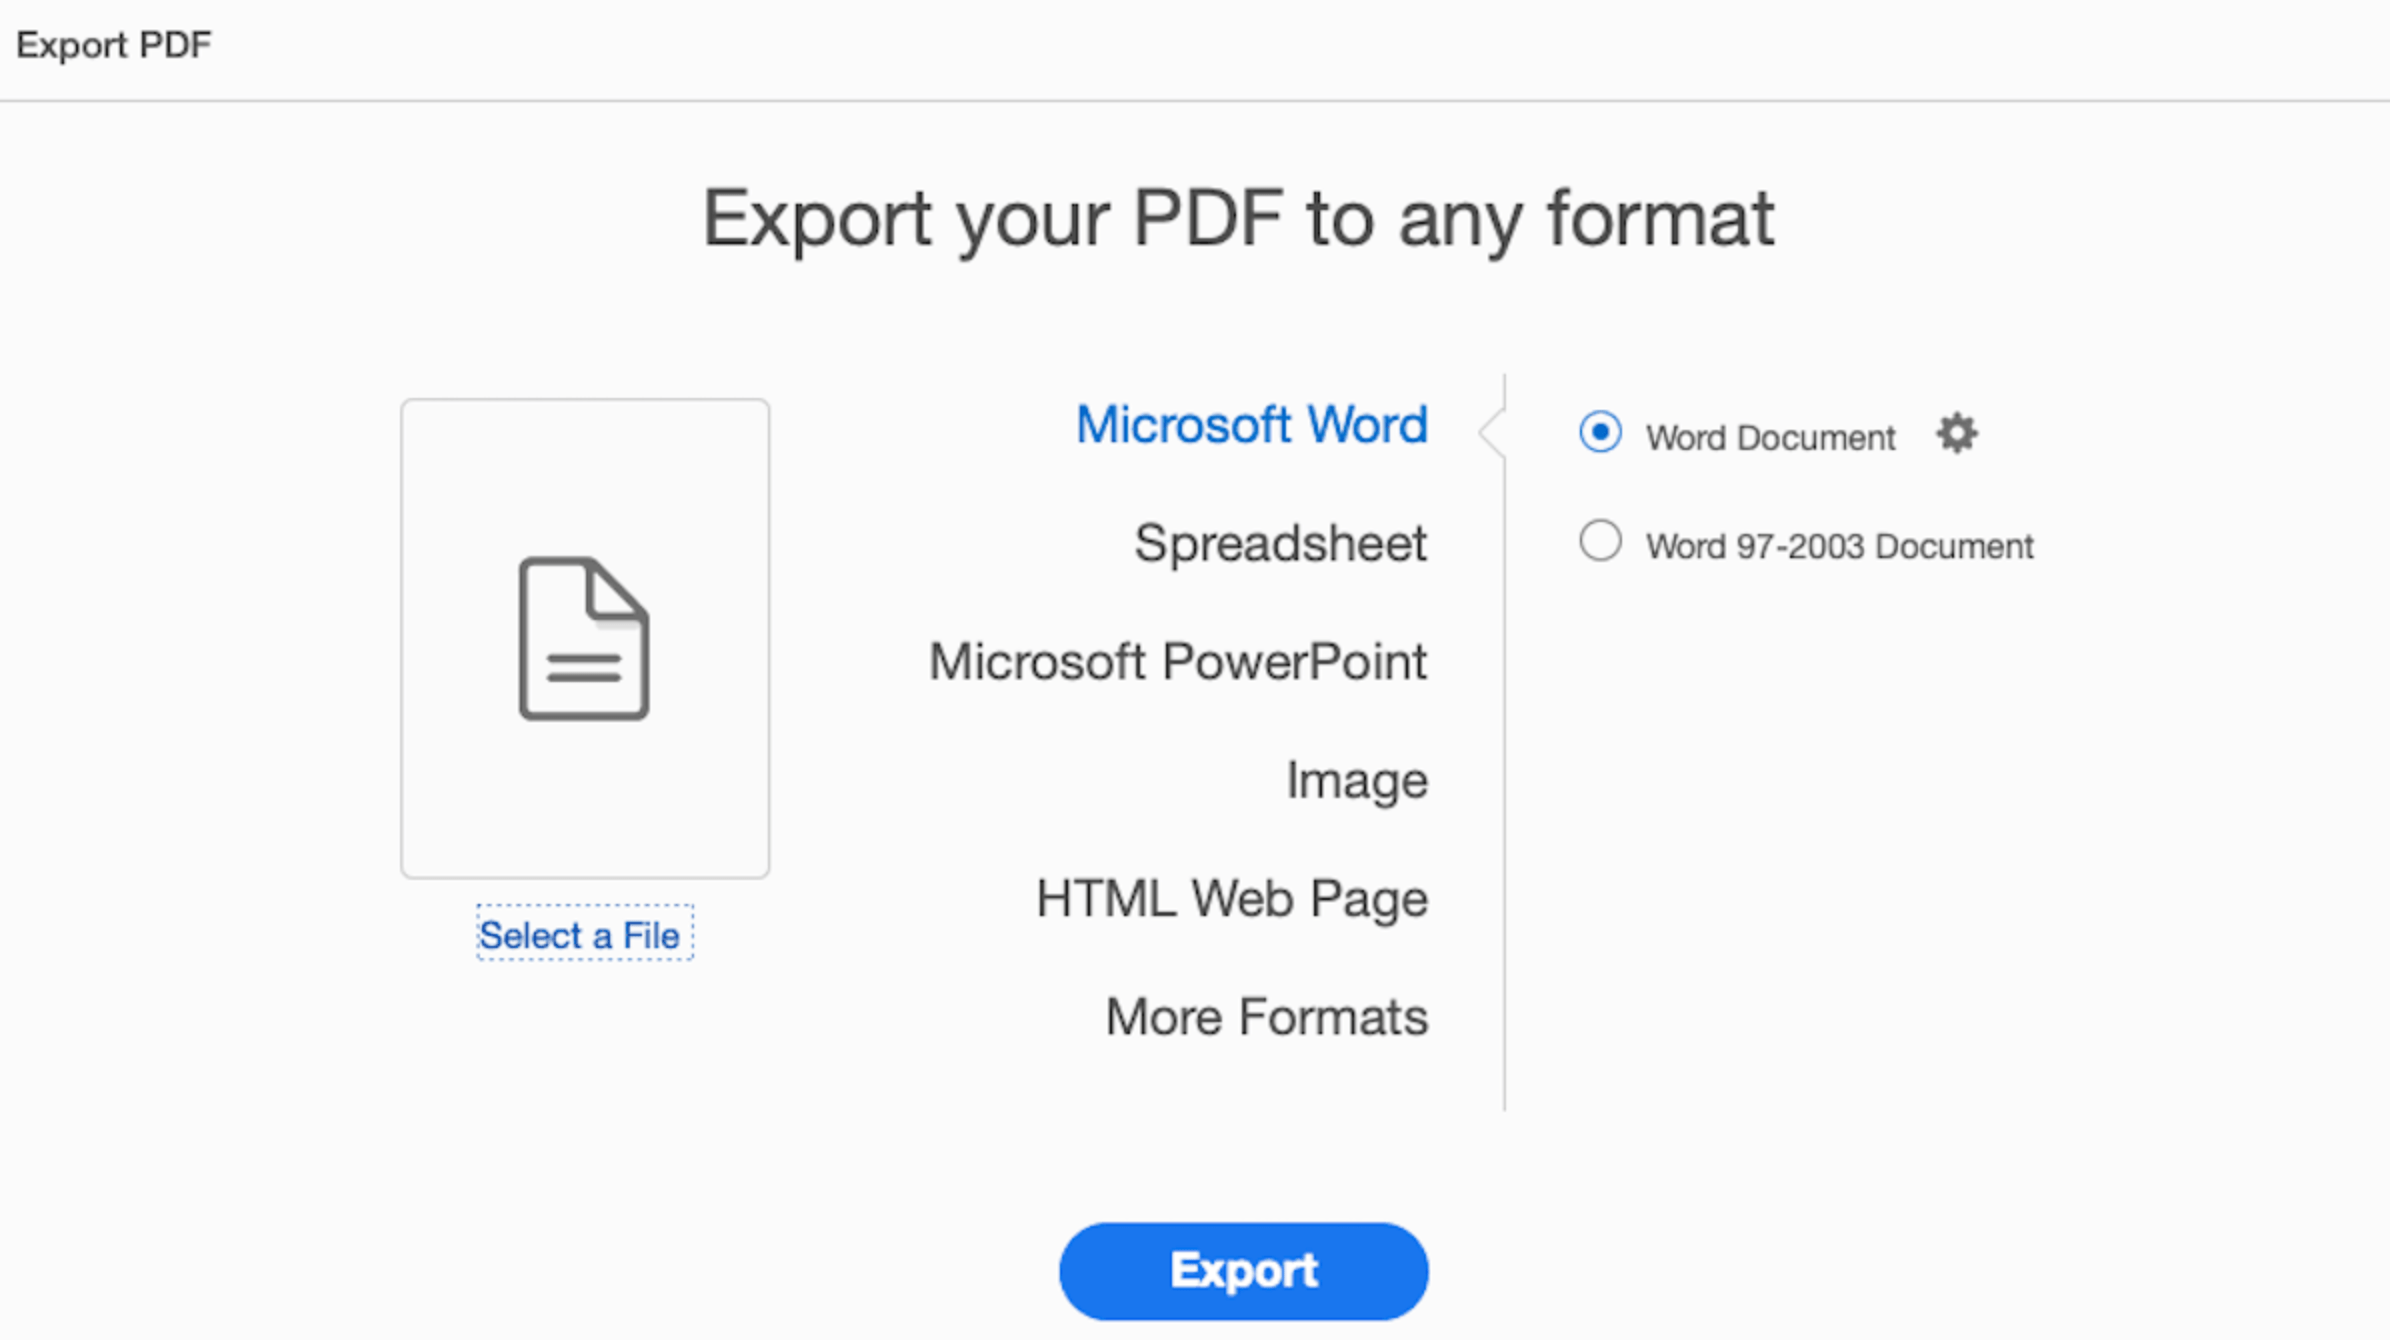This screenshot has width=2390, height=1340.
Task: Pick Image export format
Action: tap(1356, 780)
